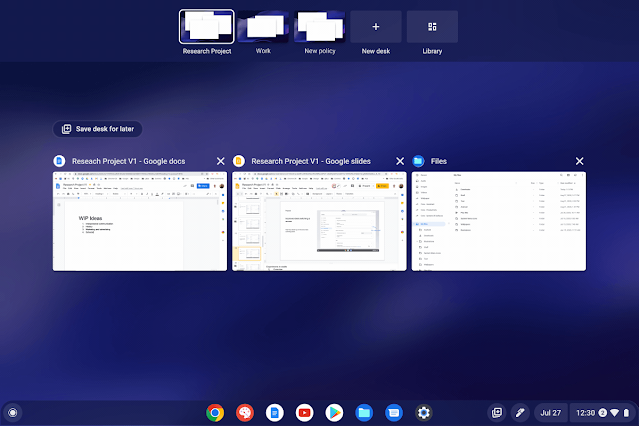The height and width of the screenshot is (426, 639).
Task: Click the save icon on Save desk for later
Action: tap(66, 129)
